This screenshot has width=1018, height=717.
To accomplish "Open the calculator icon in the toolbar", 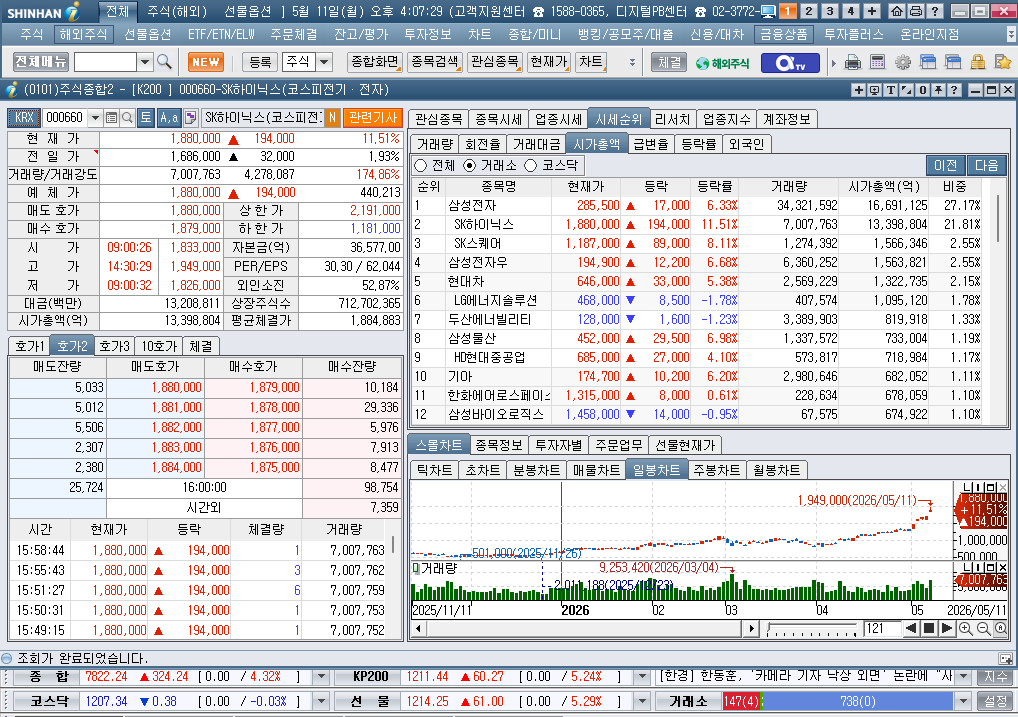I will [877, 62].
